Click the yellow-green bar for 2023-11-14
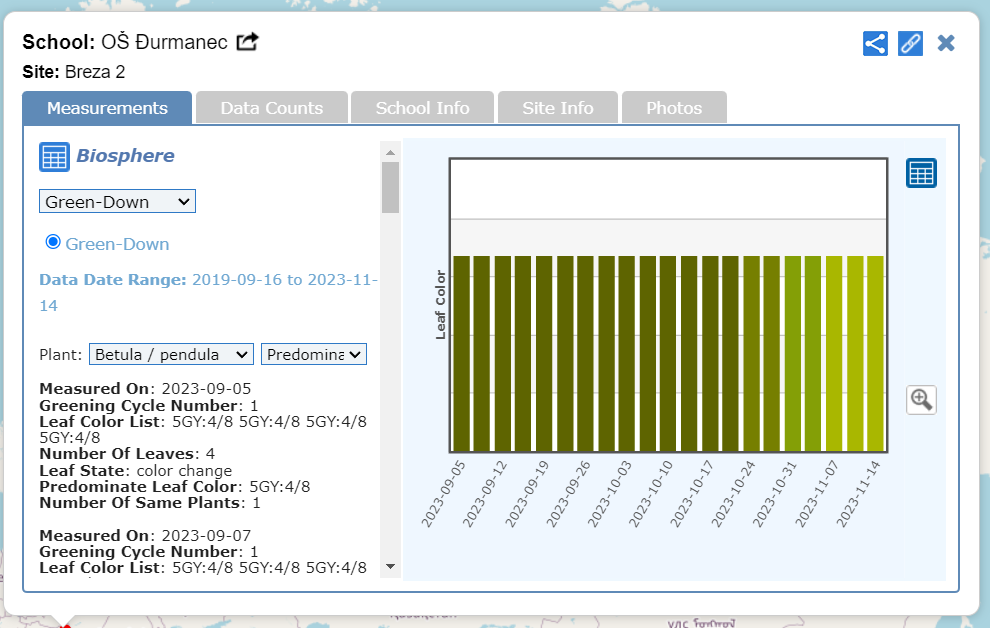The width and height of the screenshot is (990, 628). (x=875, y=354)
